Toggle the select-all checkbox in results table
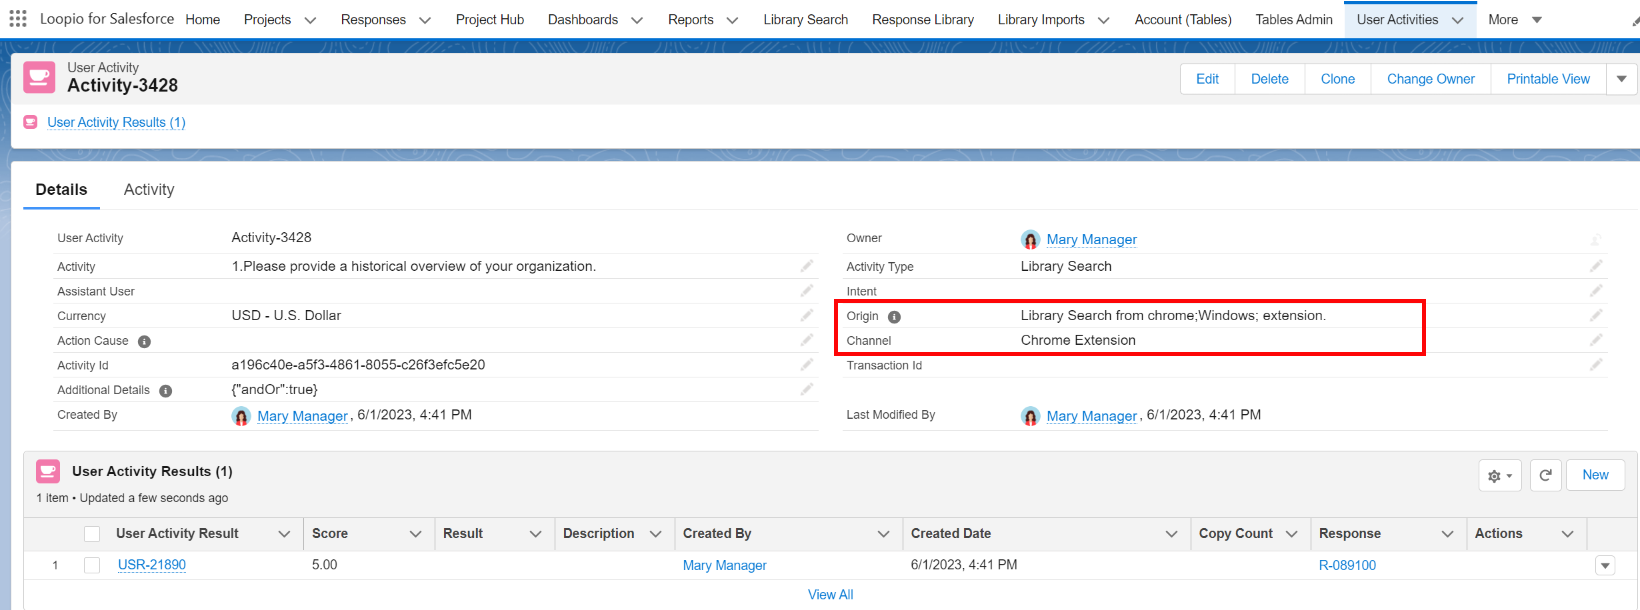 [x=92, y=534]
